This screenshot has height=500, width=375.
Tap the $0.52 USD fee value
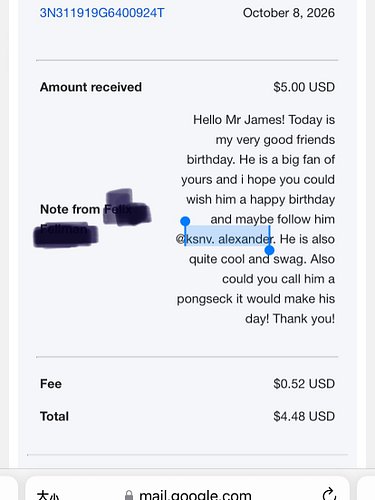point(304,384)
